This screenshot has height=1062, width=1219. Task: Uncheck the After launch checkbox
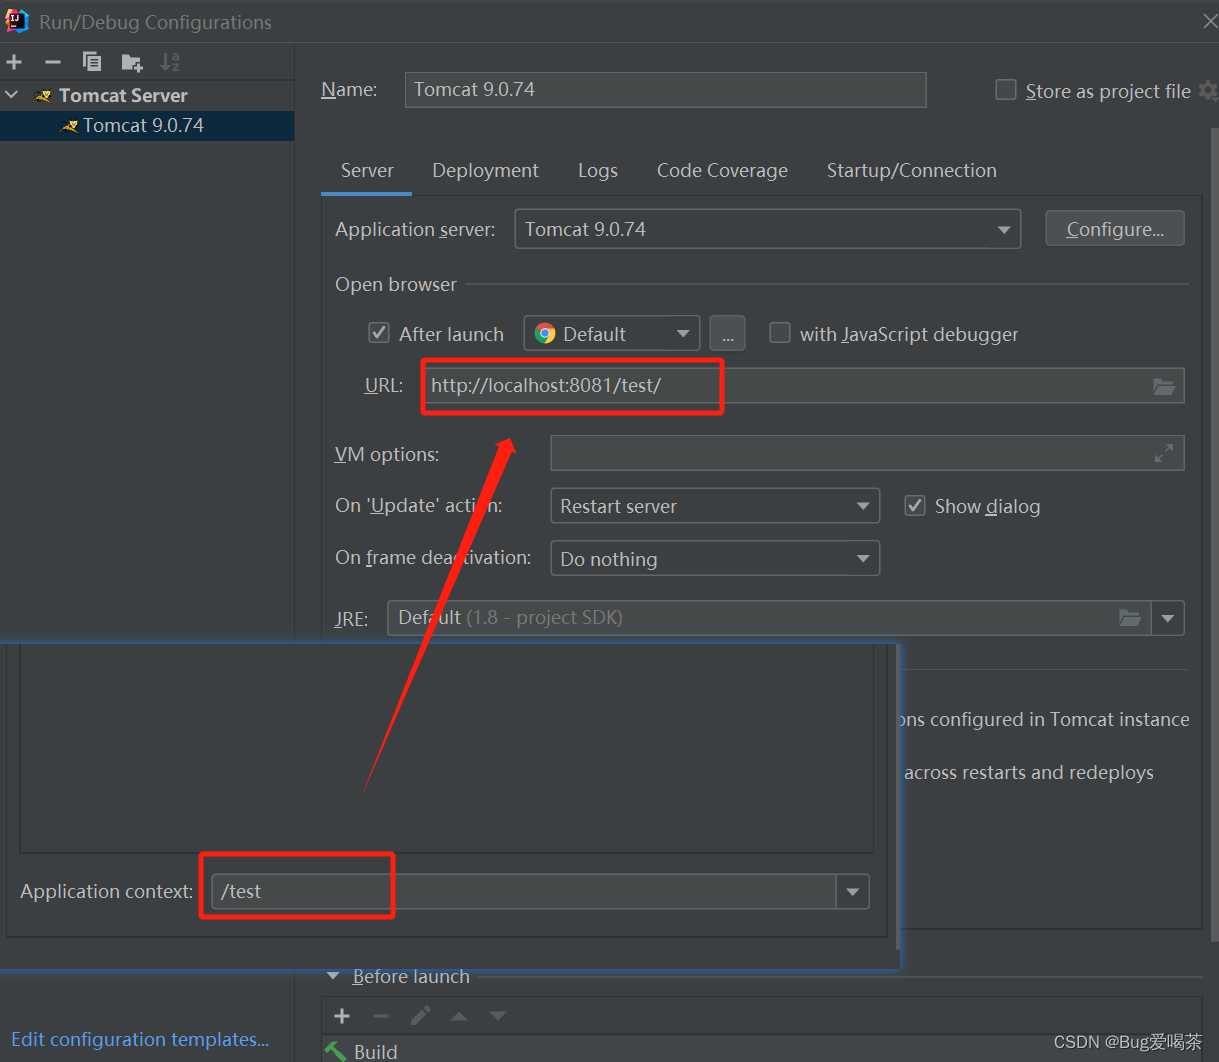tap(379, 333)
